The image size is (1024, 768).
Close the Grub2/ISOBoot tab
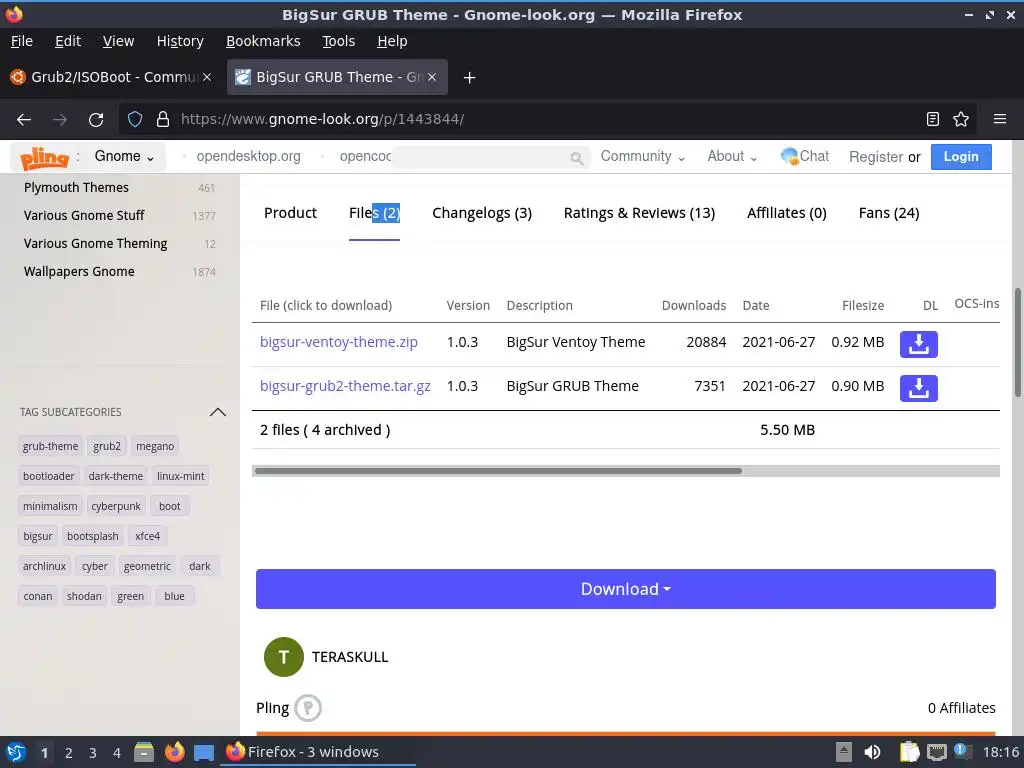[x=206, y=77]
